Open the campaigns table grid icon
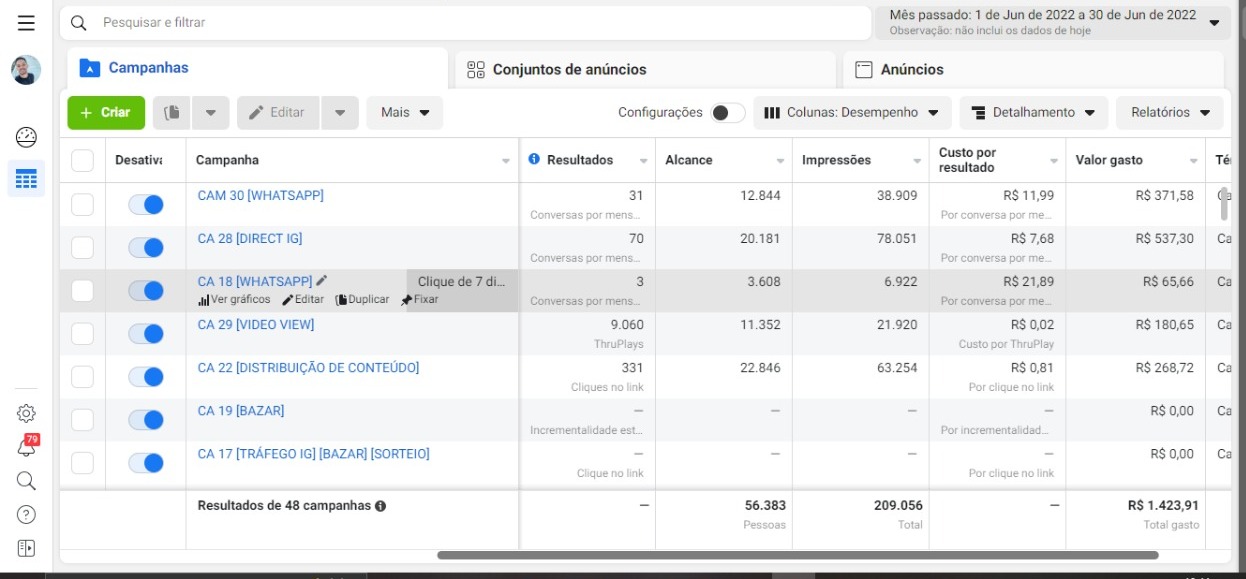Image resolution: width=1246 pixels, height=579 pixels. [x=26, y=179]
